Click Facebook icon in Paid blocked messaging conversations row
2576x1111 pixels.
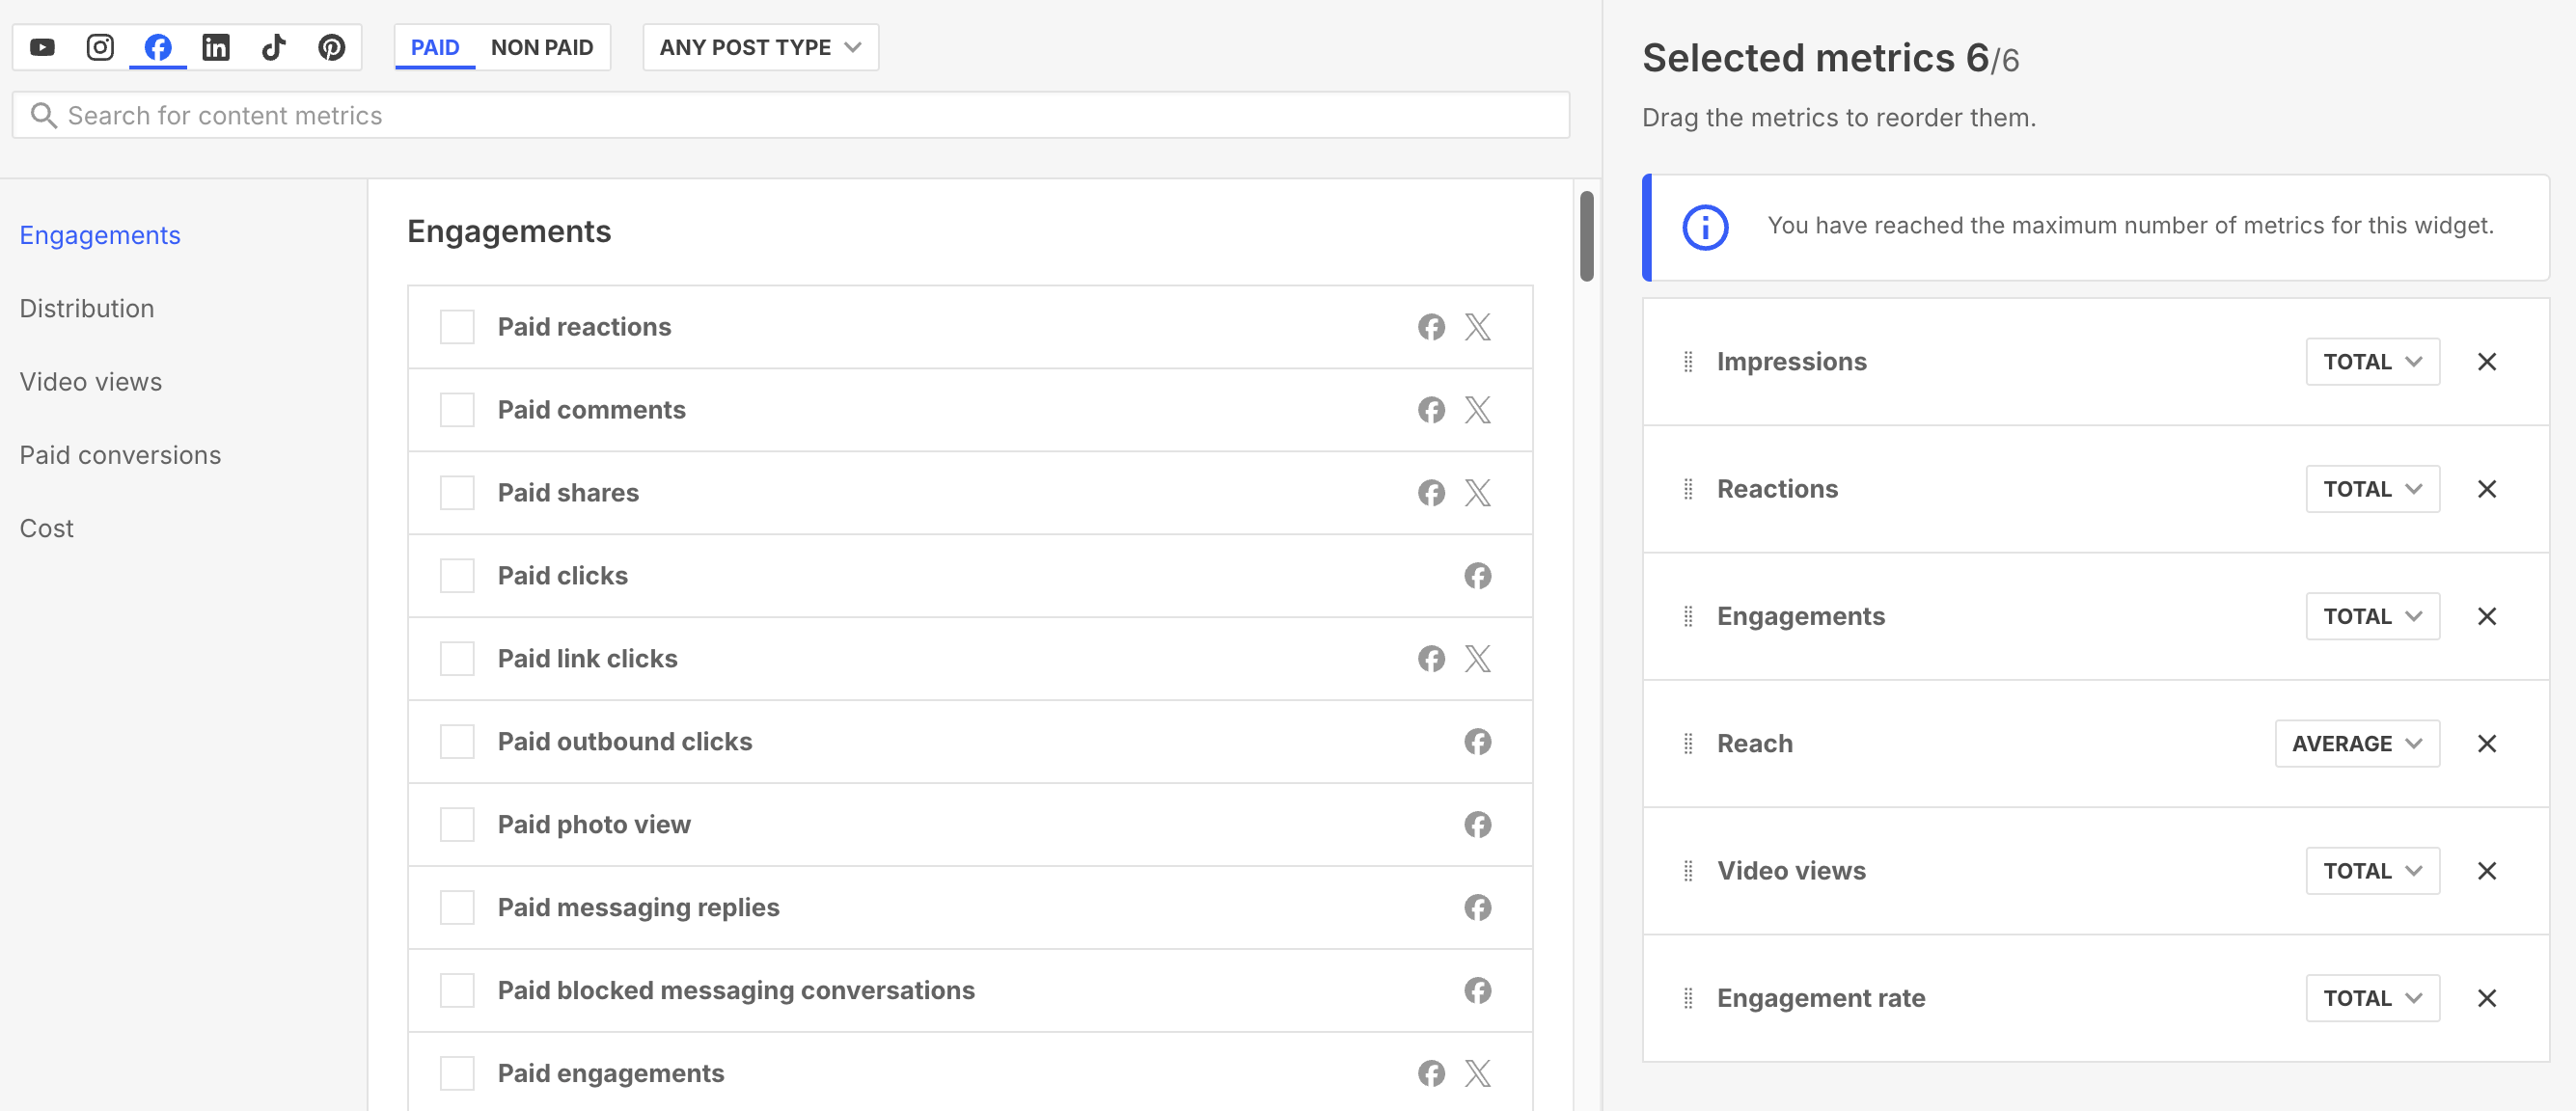1478,991
